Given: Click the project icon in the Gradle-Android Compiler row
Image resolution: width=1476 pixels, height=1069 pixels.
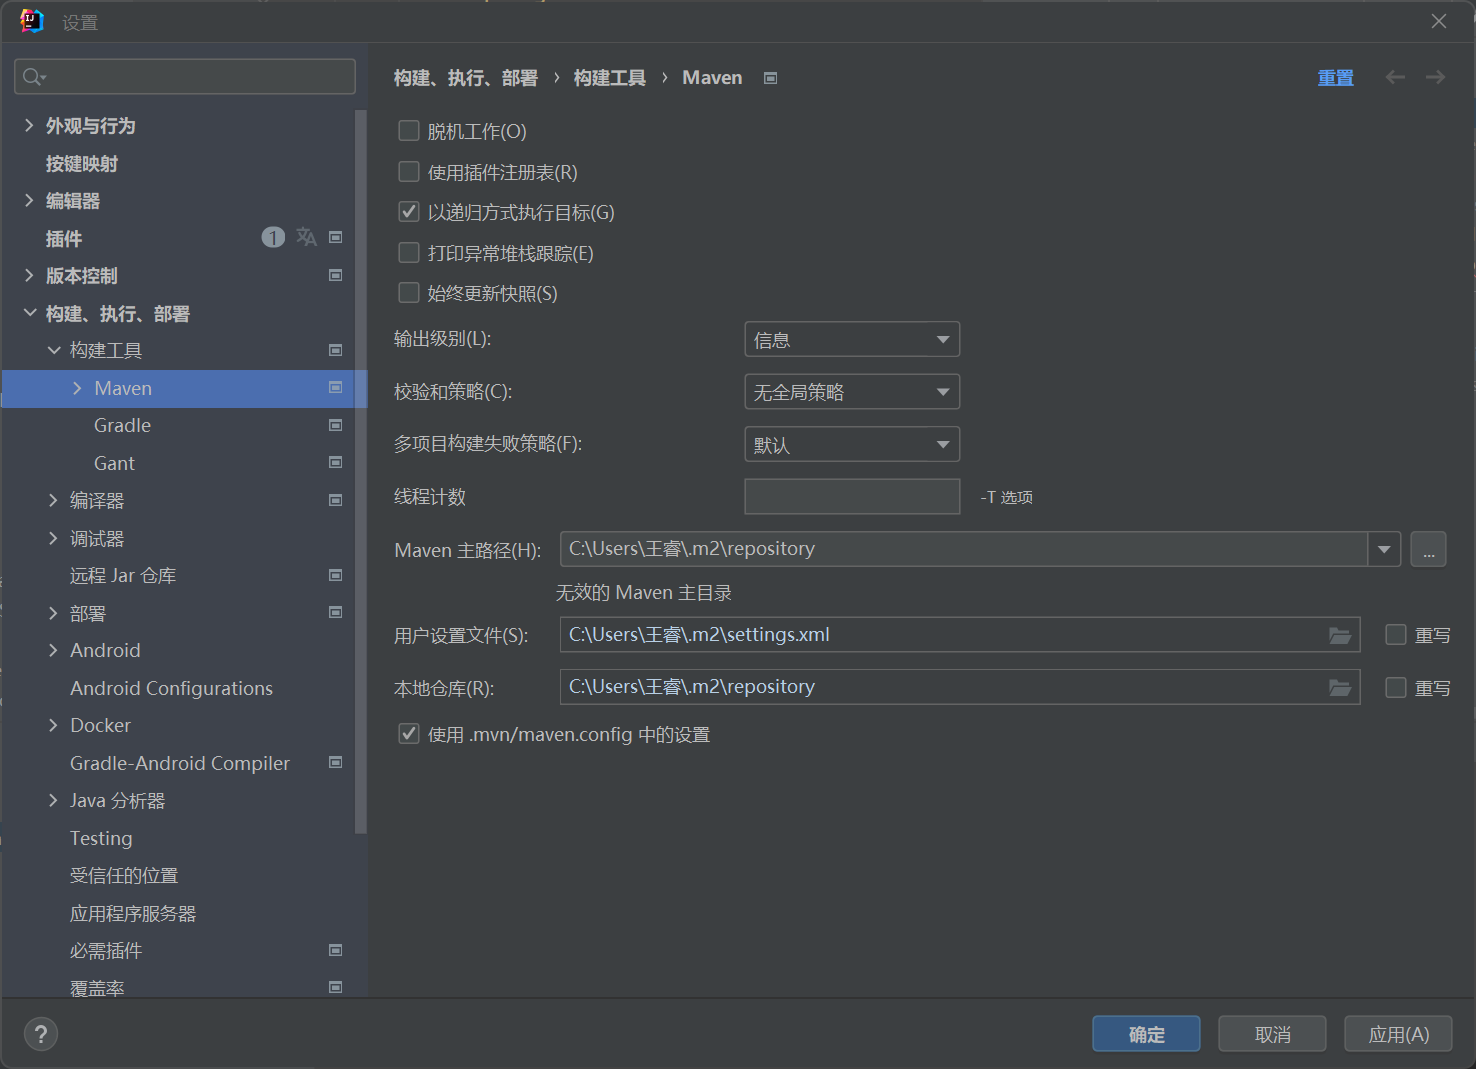Looking at the screenshot, I should [336, 762].
